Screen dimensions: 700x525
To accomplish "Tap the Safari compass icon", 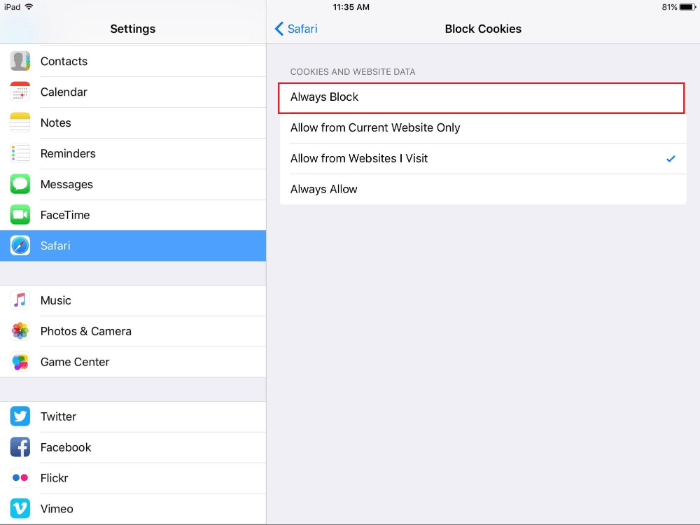I will 20,246.
